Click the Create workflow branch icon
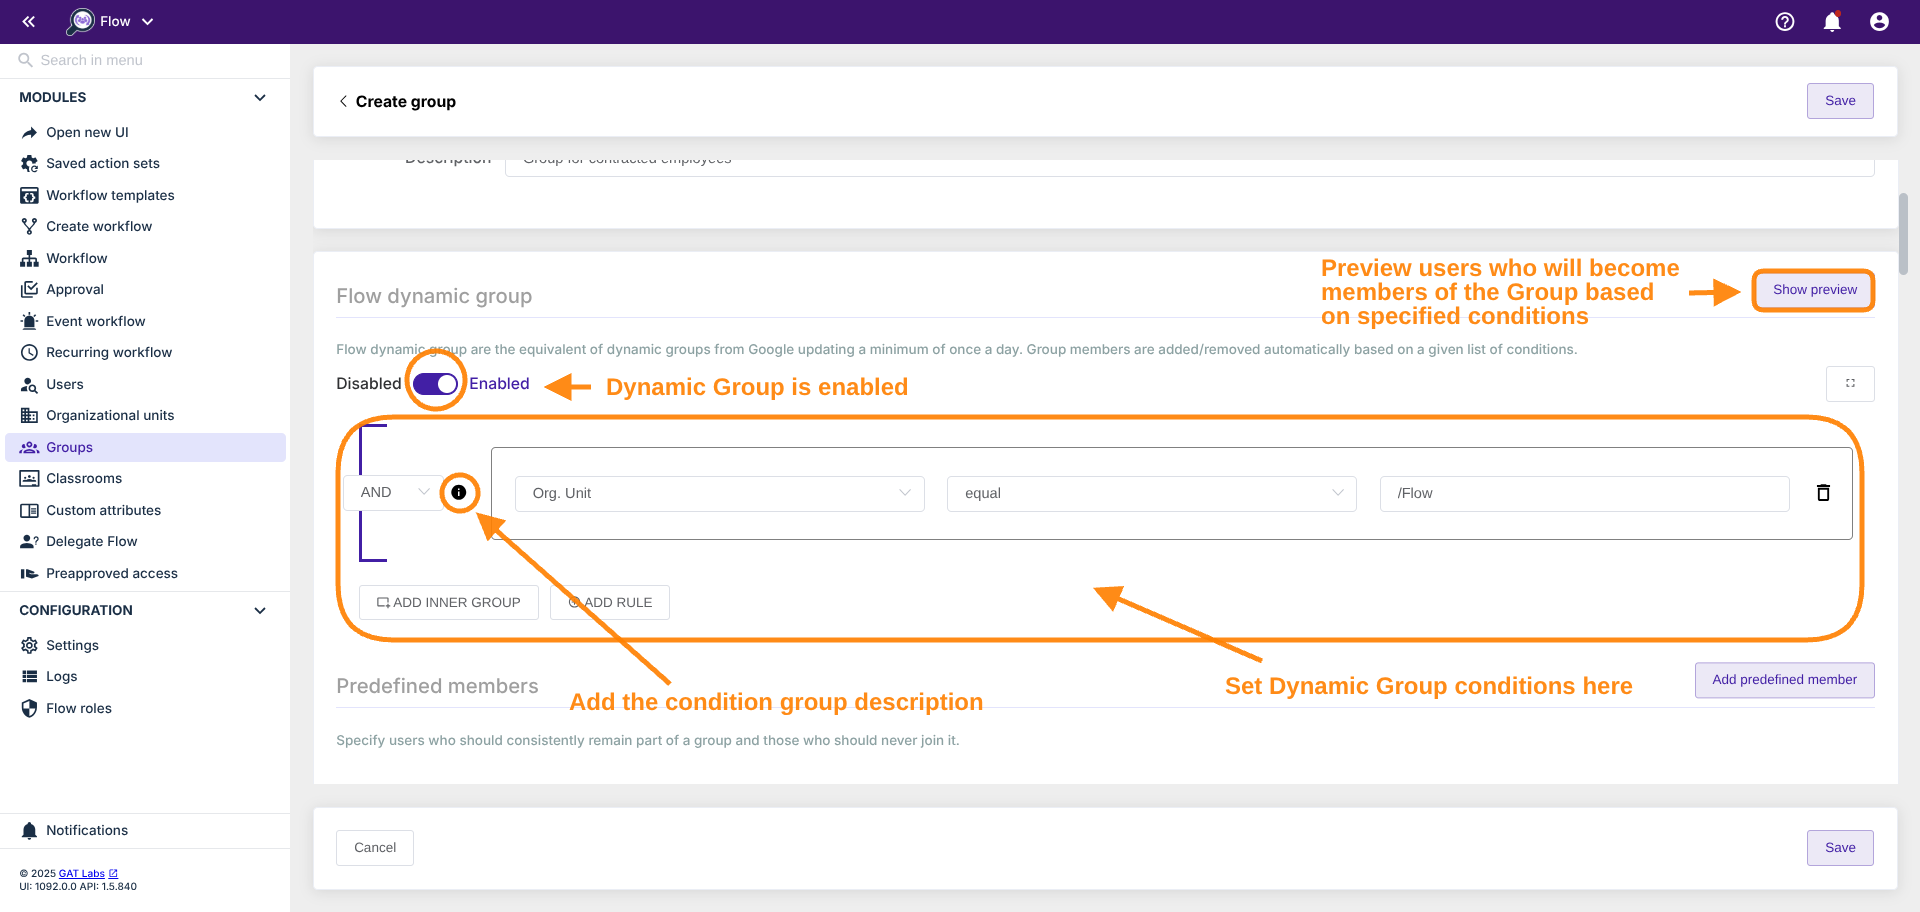 pos(30,226)
